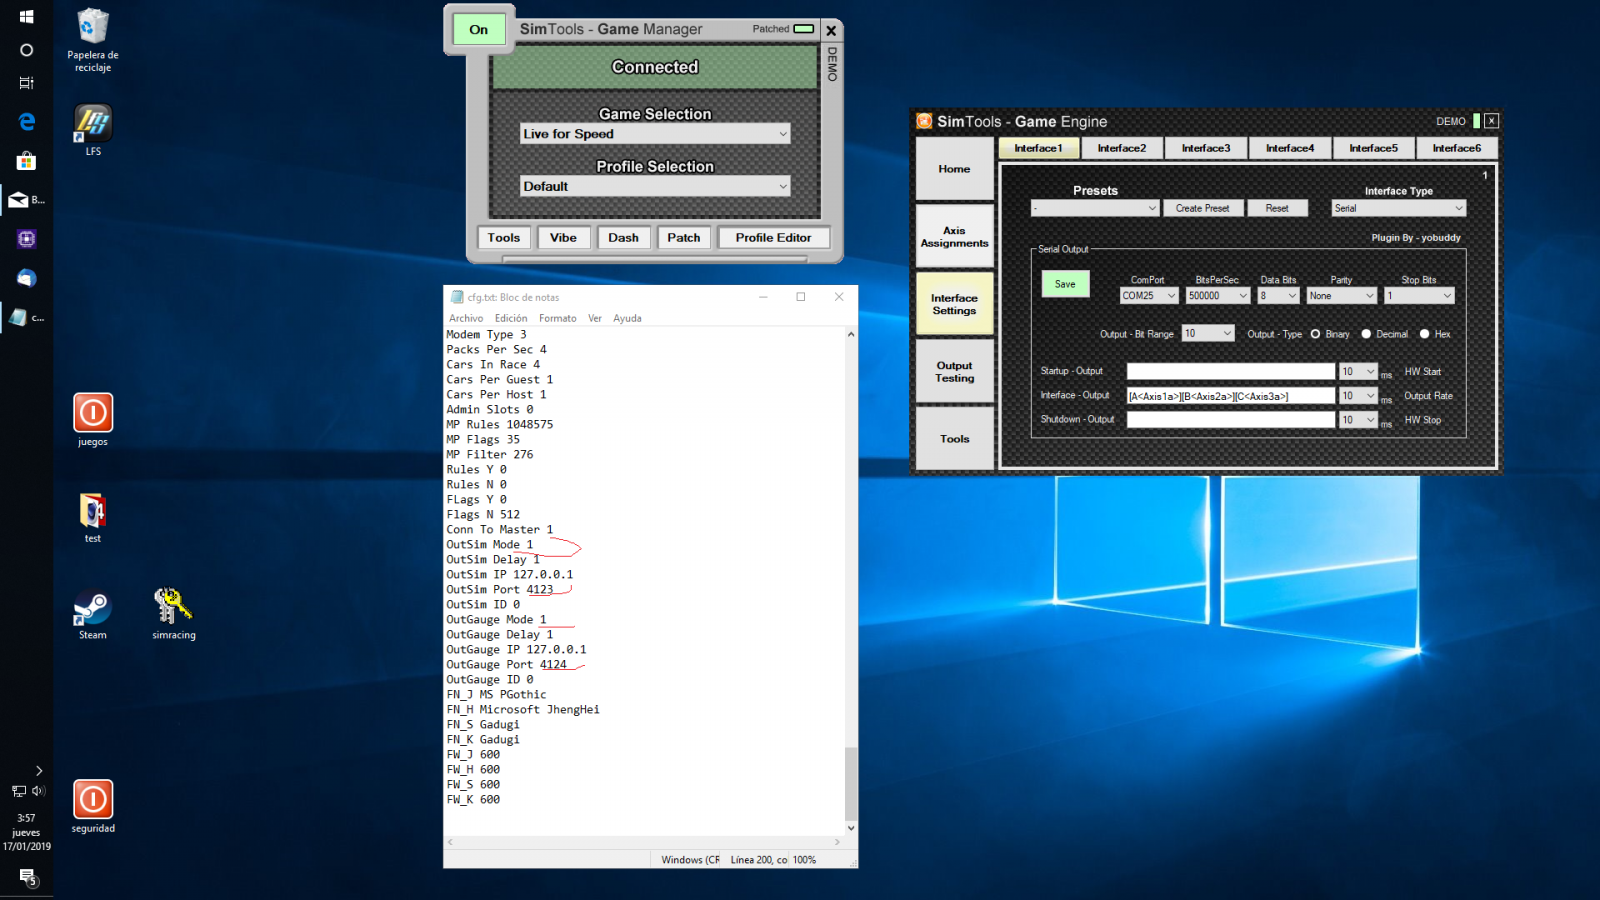Open the Profile Editor
This screenshot has height=900, width=1600.
773,237
